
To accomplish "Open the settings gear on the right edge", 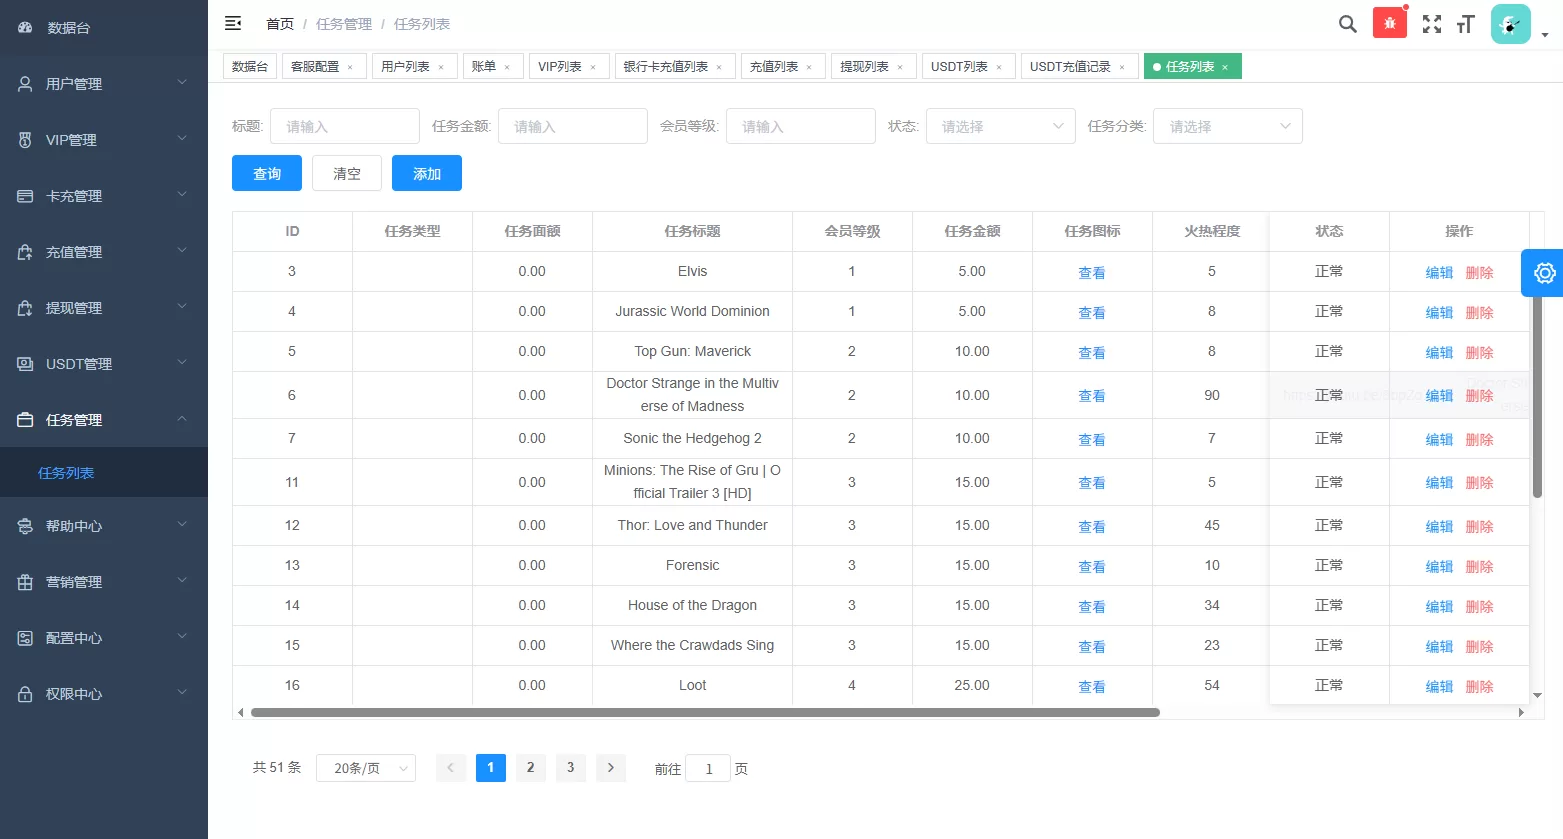I will click(x=1544, y=272).
